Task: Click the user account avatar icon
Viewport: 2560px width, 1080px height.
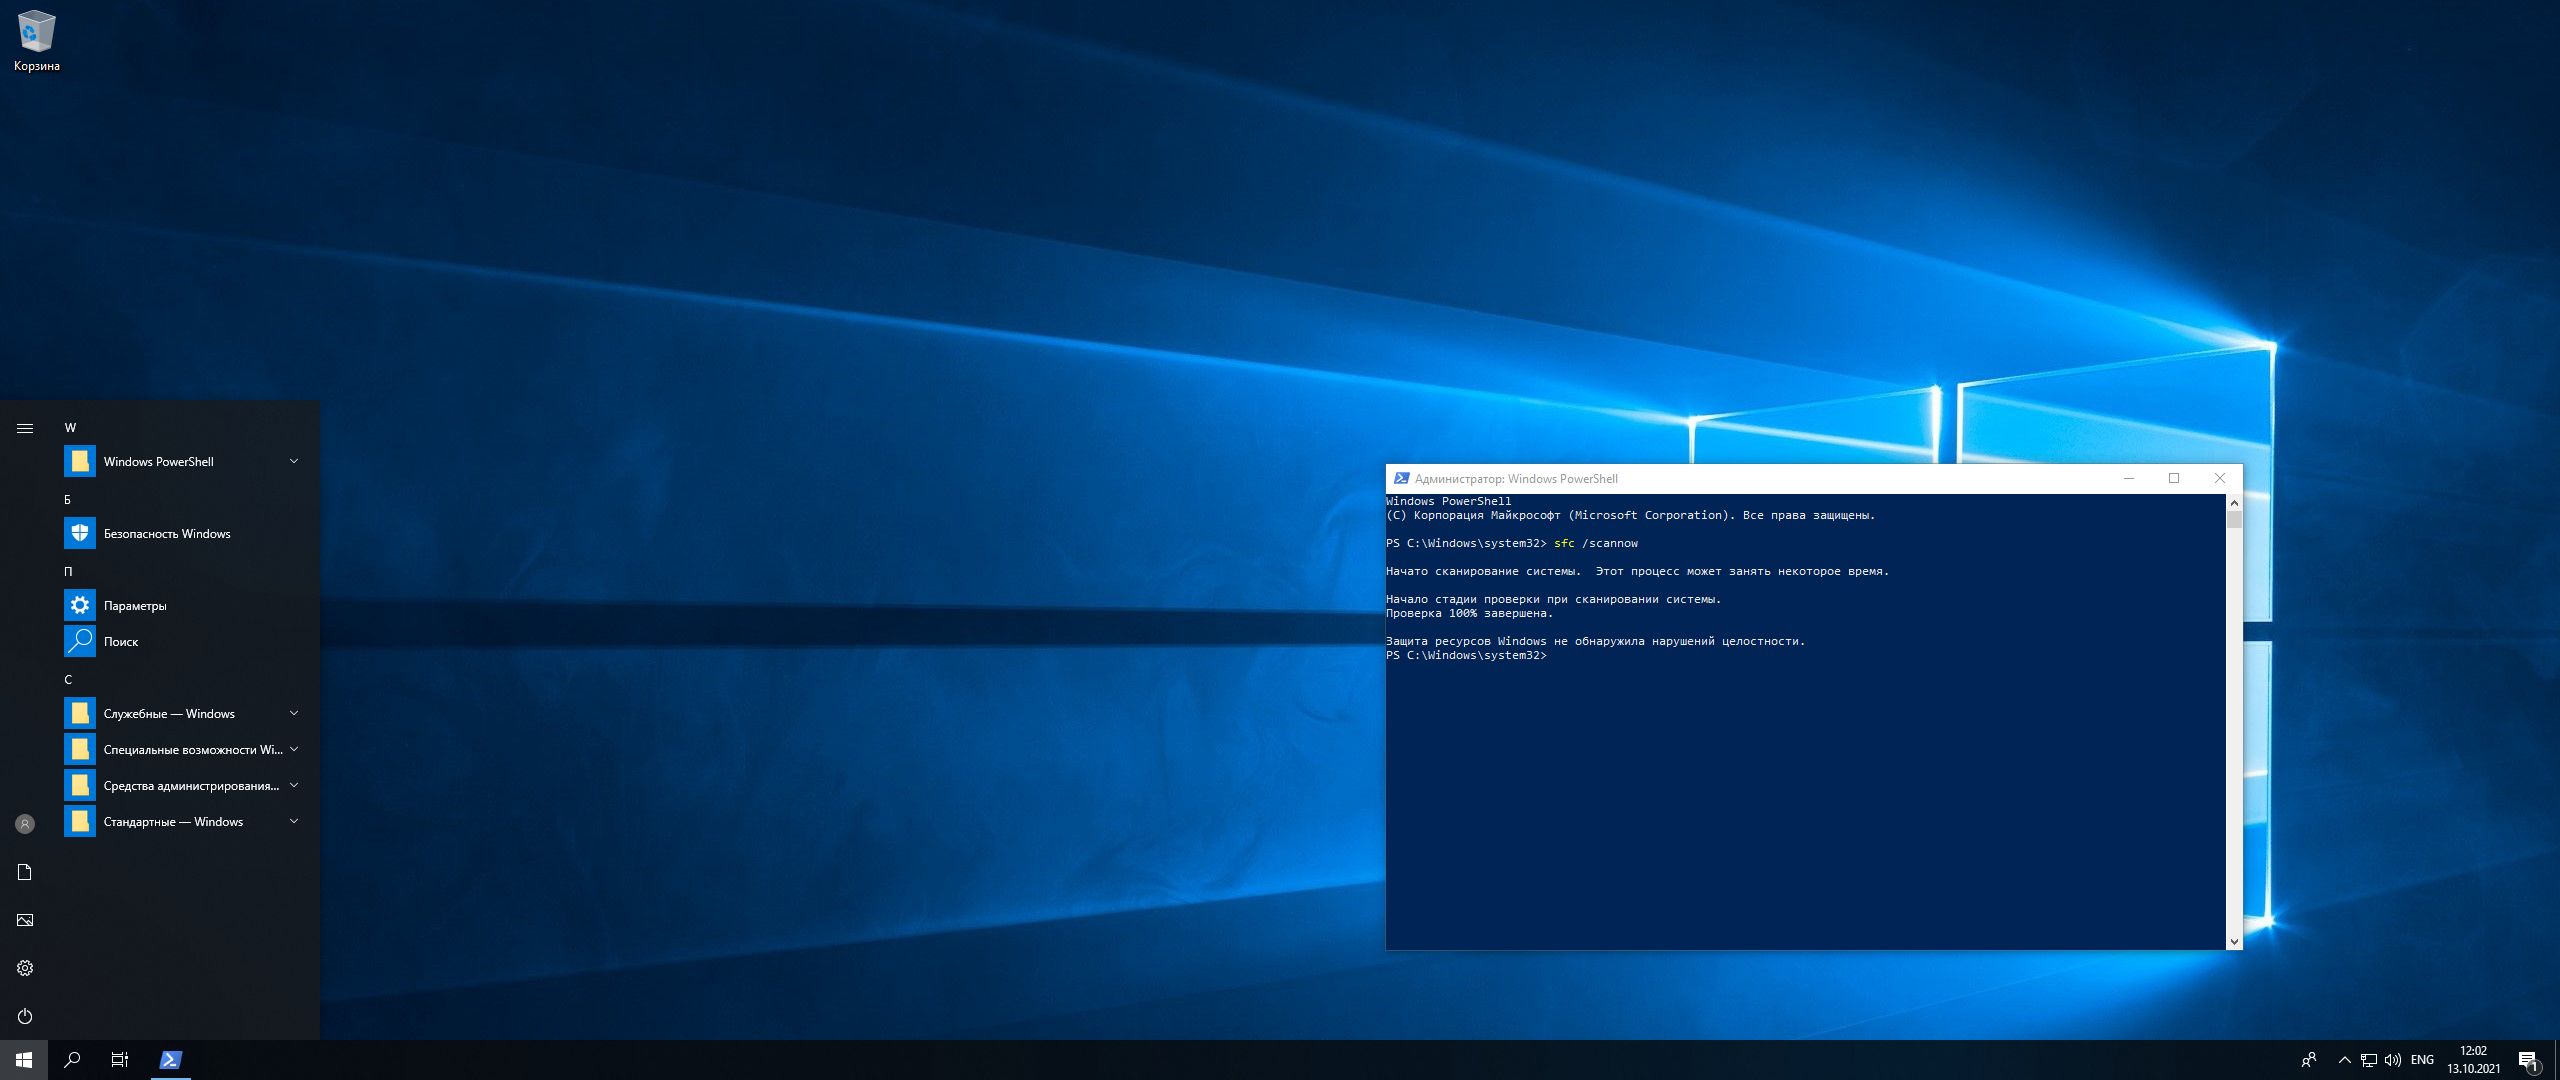Action: 25,824
